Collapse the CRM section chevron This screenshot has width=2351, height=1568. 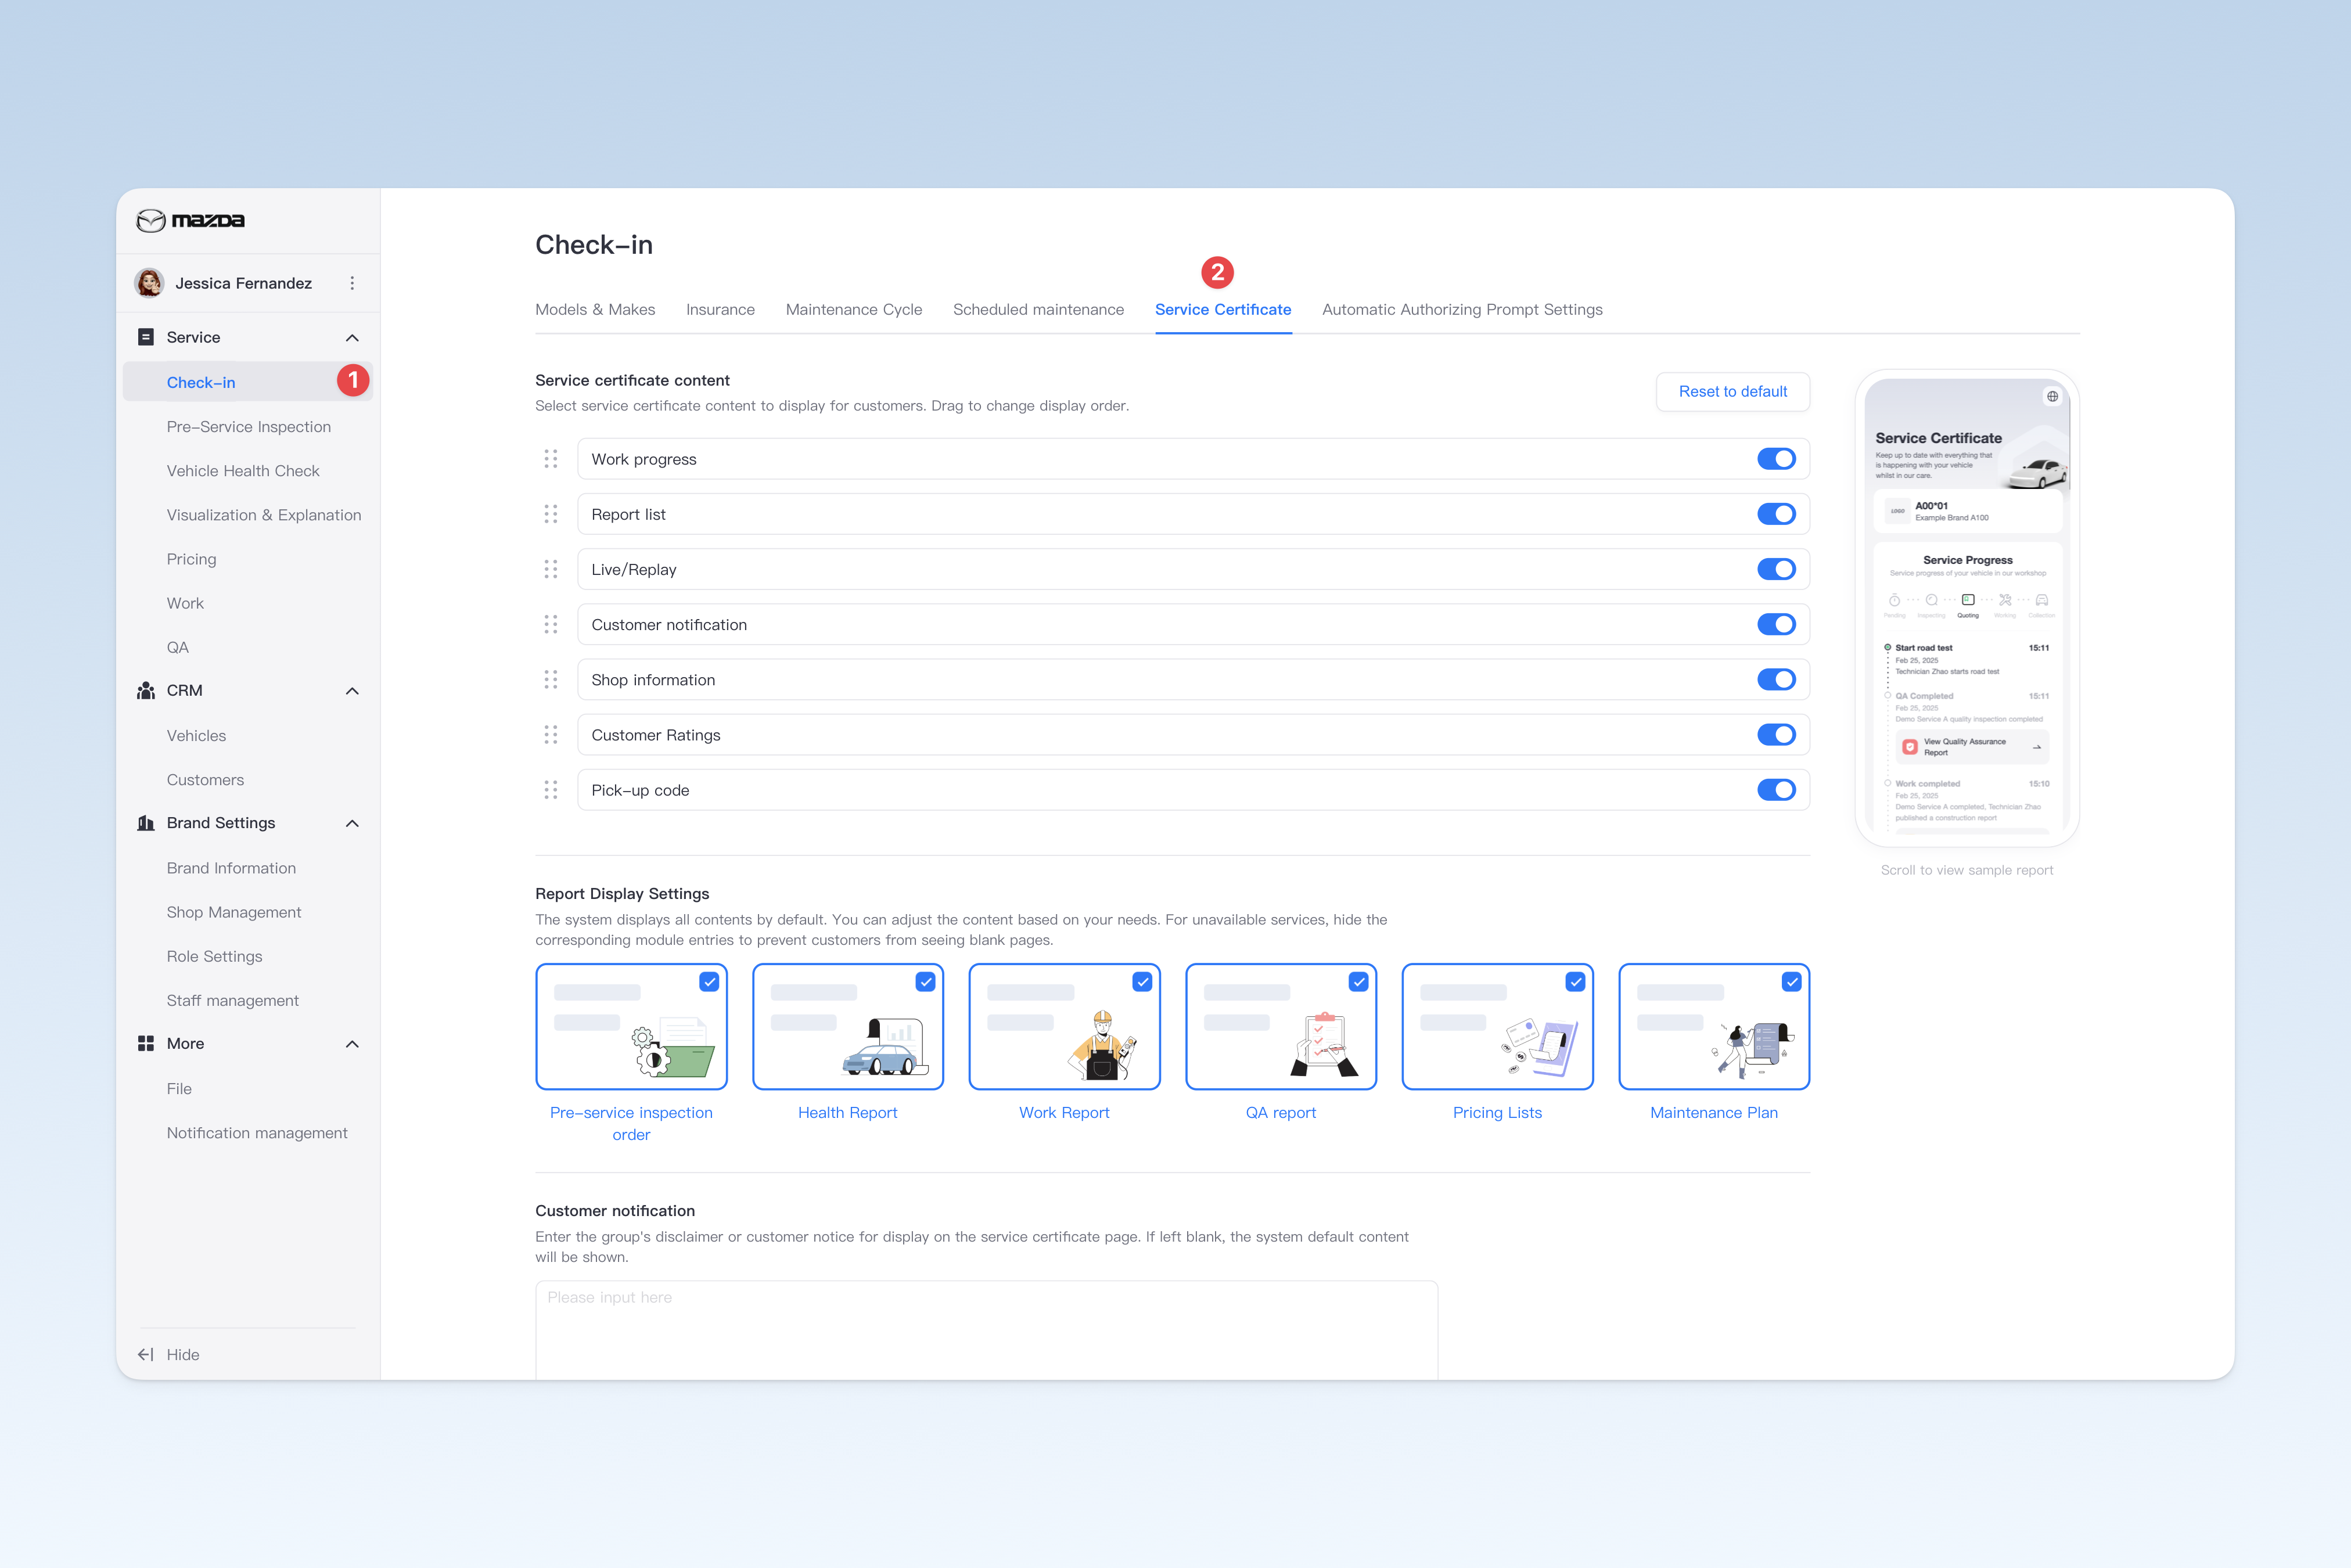click(x=352, y=691)
